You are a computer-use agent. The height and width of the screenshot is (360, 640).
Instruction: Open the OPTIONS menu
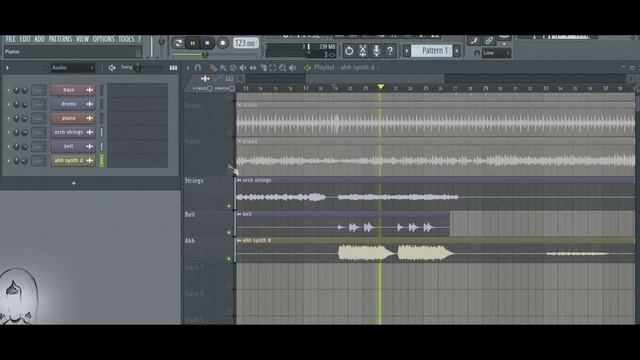[x=104, y=39]
